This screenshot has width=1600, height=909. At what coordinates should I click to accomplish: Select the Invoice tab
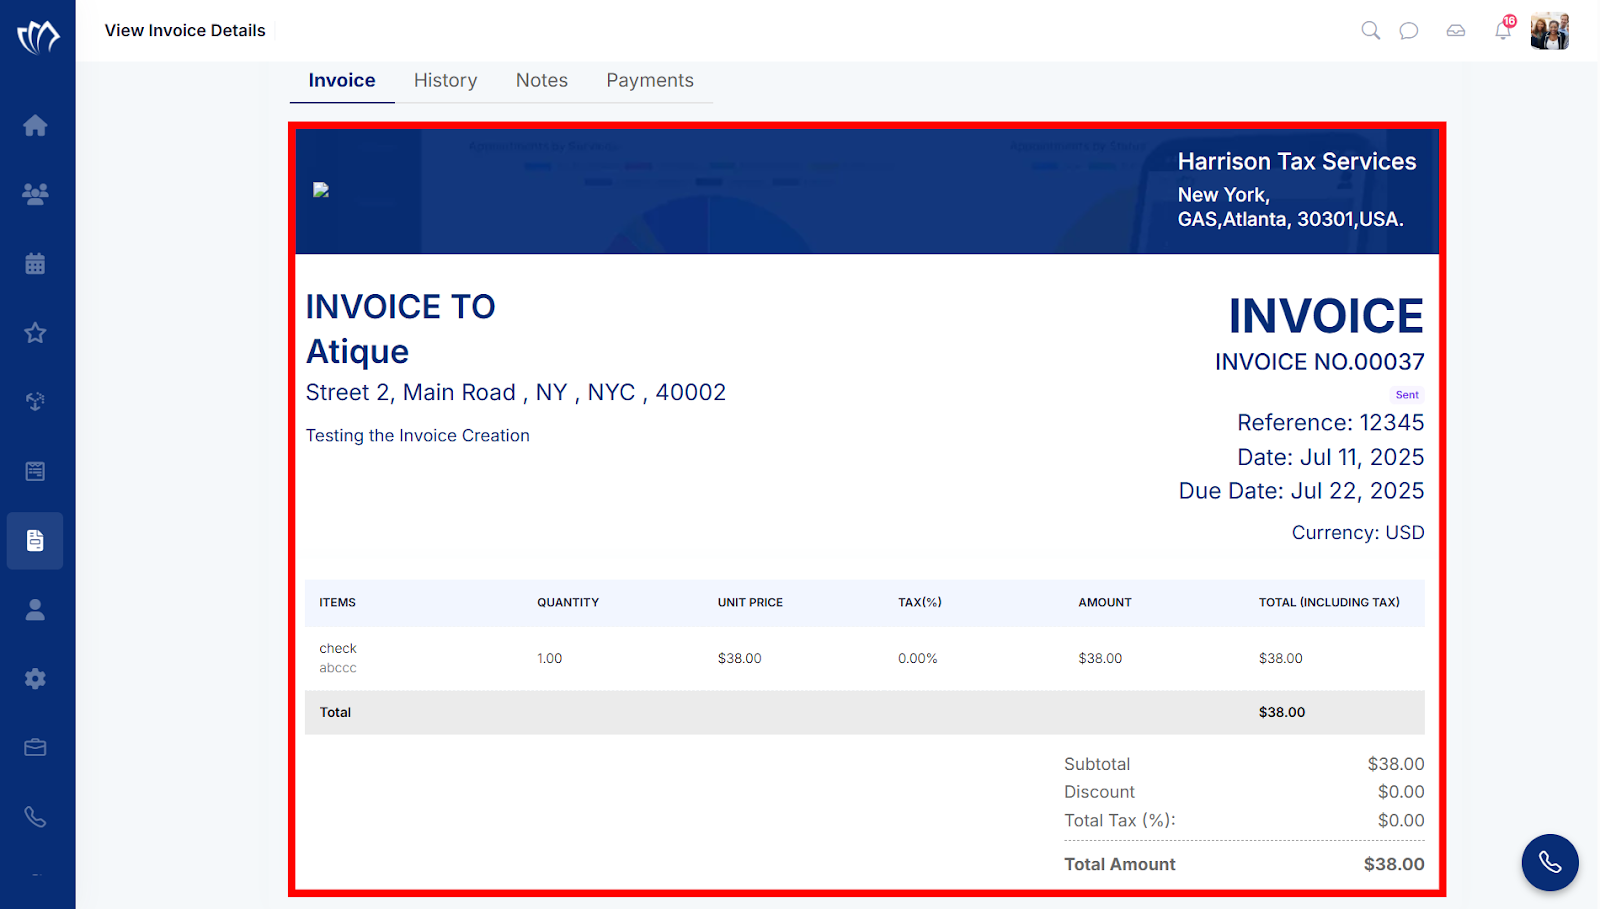coord(342,80)
